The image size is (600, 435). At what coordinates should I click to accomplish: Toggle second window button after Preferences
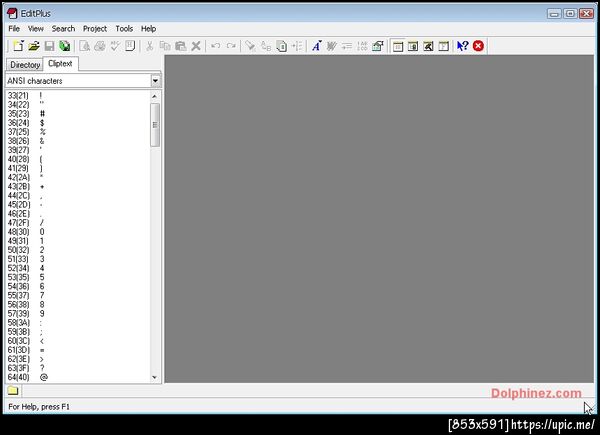tap(413, 46)
